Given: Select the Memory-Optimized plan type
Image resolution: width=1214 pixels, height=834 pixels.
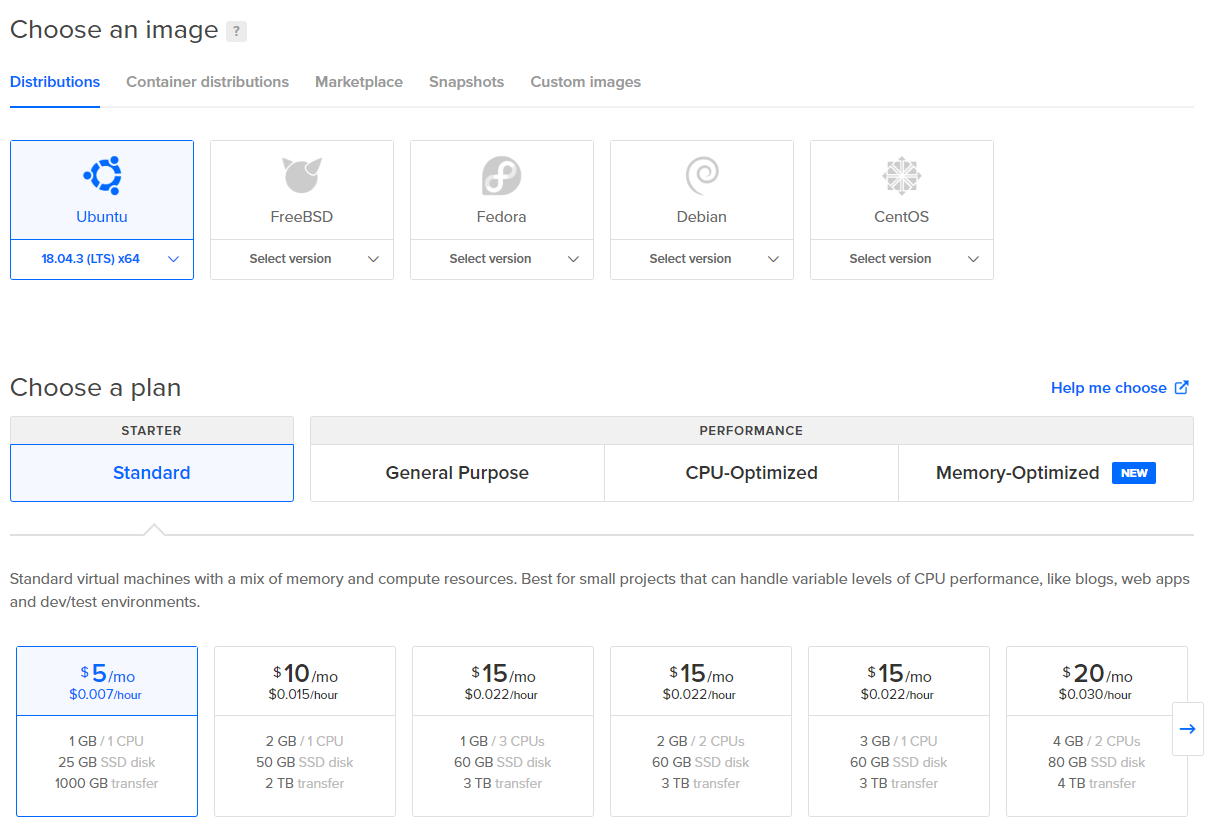Looking at the screenshot, I should click(1046, 473).
